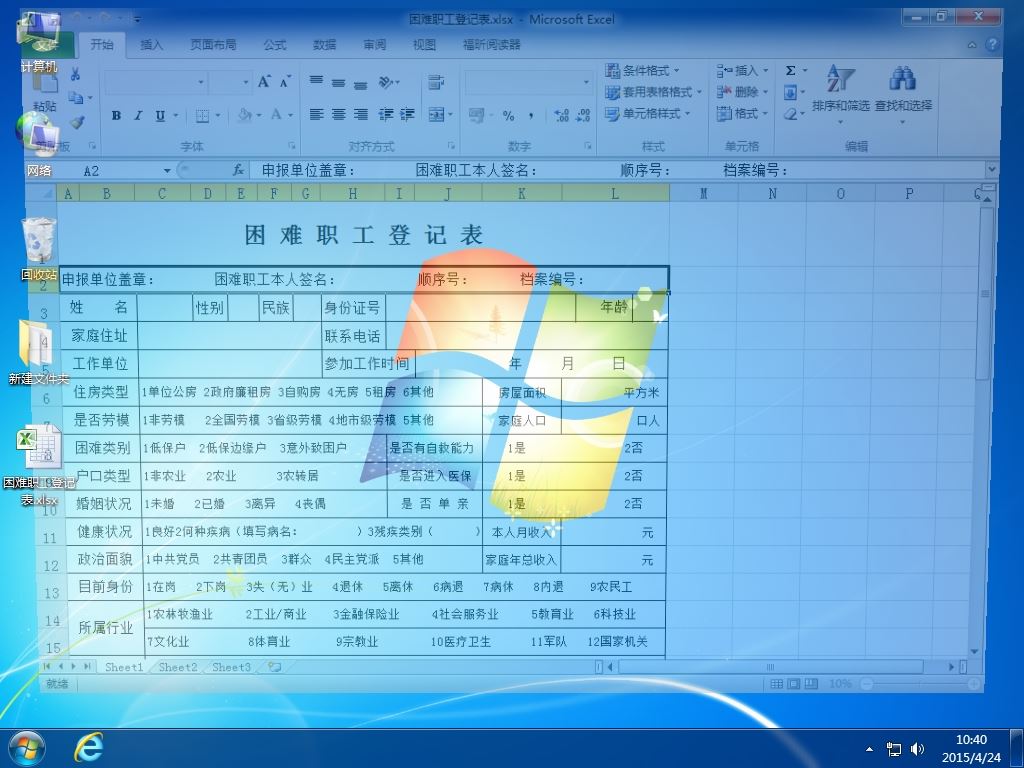Switch to the 数据 ribbon tab
The height and width of the screenshot is (768, 1024).
[325, 44]
